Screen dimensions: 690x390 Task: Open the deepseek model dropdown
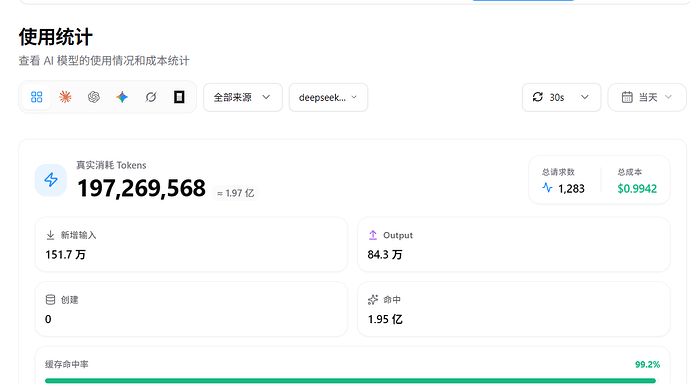328,97
